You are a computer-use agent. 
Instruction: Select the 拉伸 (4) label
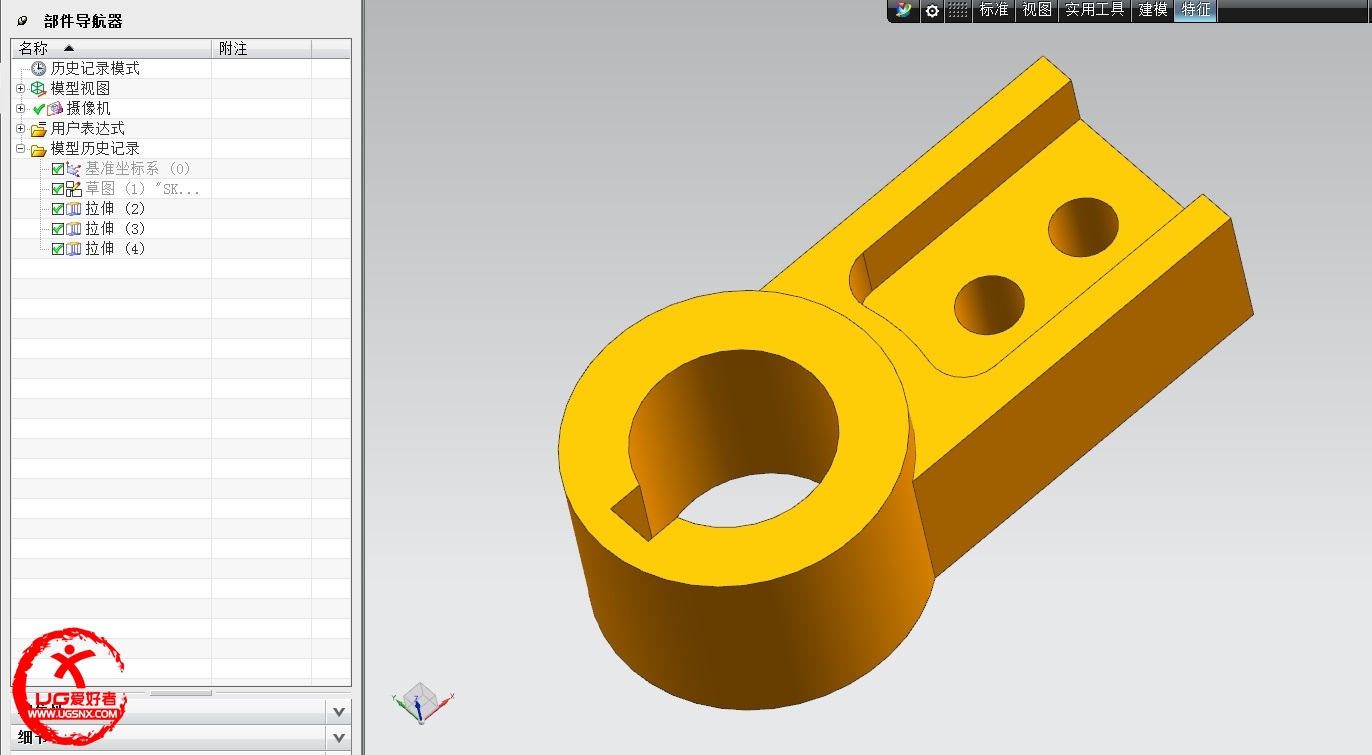(115, 248)
